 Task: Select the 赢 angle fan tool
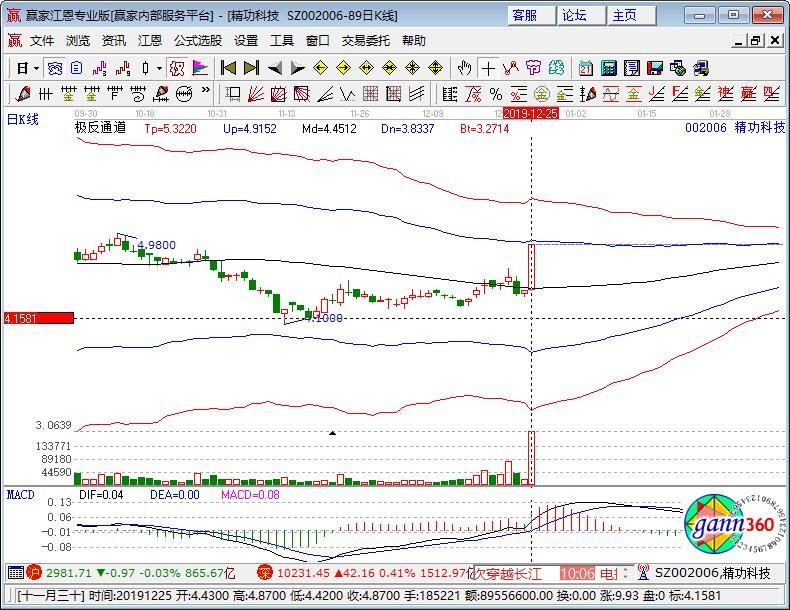(x=748, y=94)
